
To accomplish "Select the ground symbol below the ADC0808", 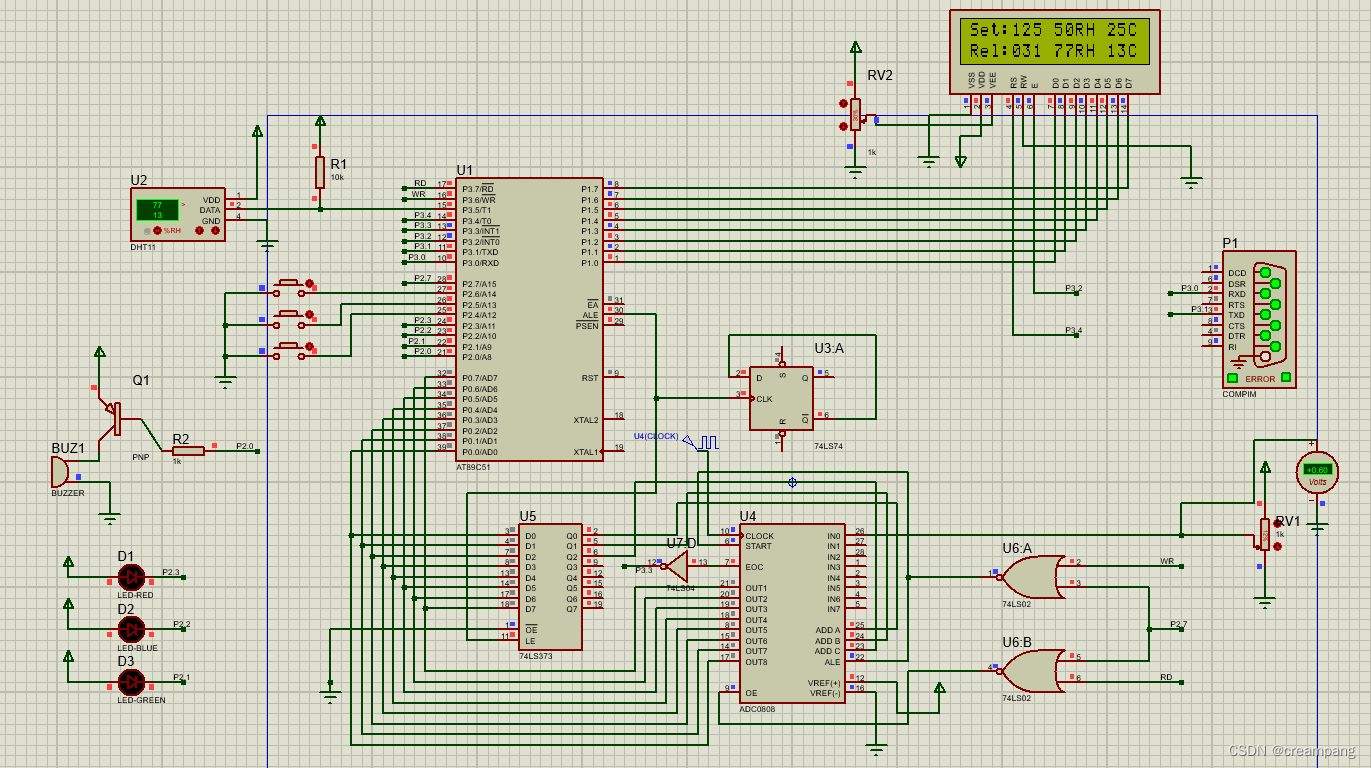I will coord(877,748).
